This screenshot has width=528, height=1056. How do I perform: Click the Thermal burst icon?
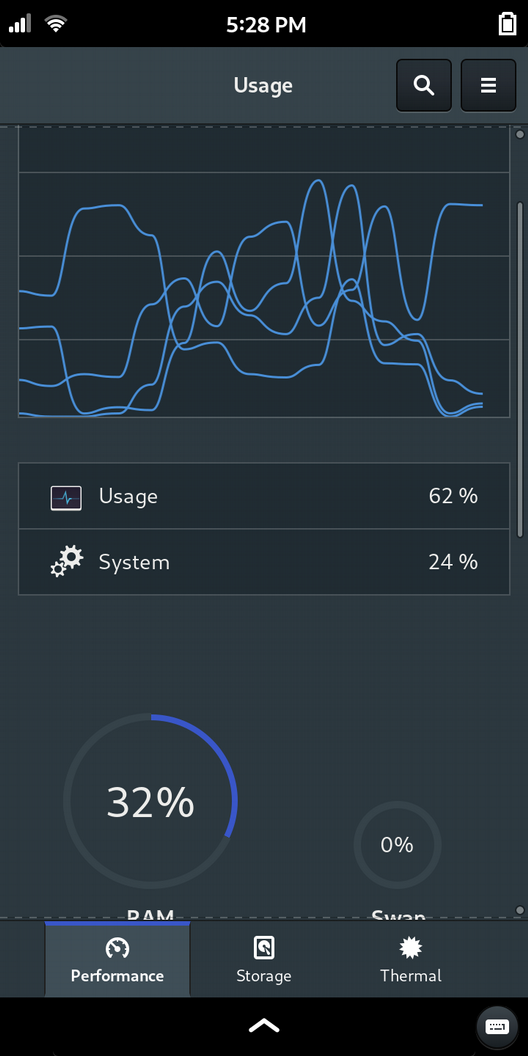tap(411, 948)
